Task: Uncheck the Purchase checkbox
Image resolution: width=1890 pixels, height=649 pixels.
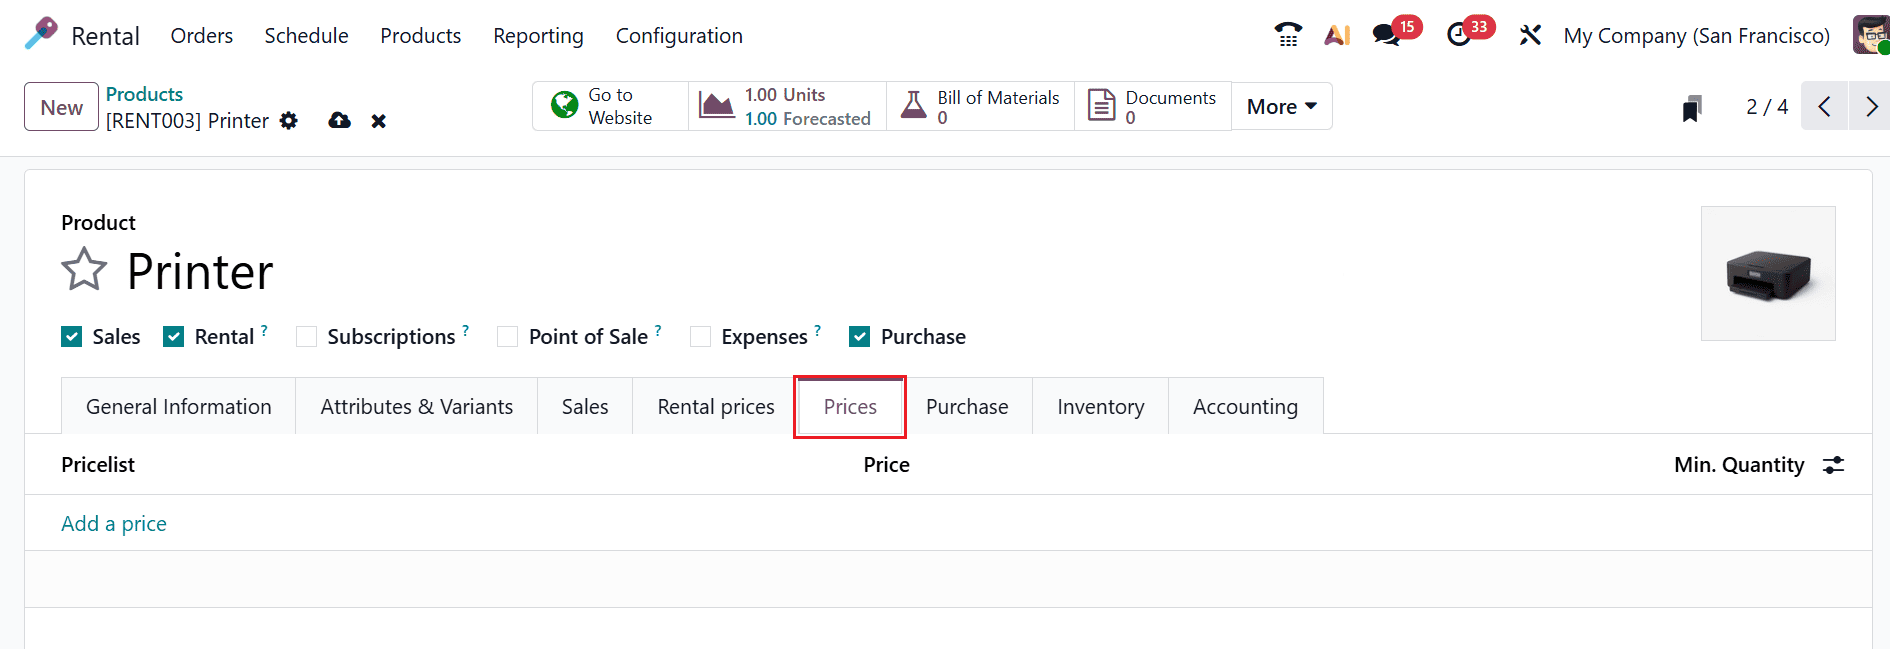Action: tap(860, 337)
